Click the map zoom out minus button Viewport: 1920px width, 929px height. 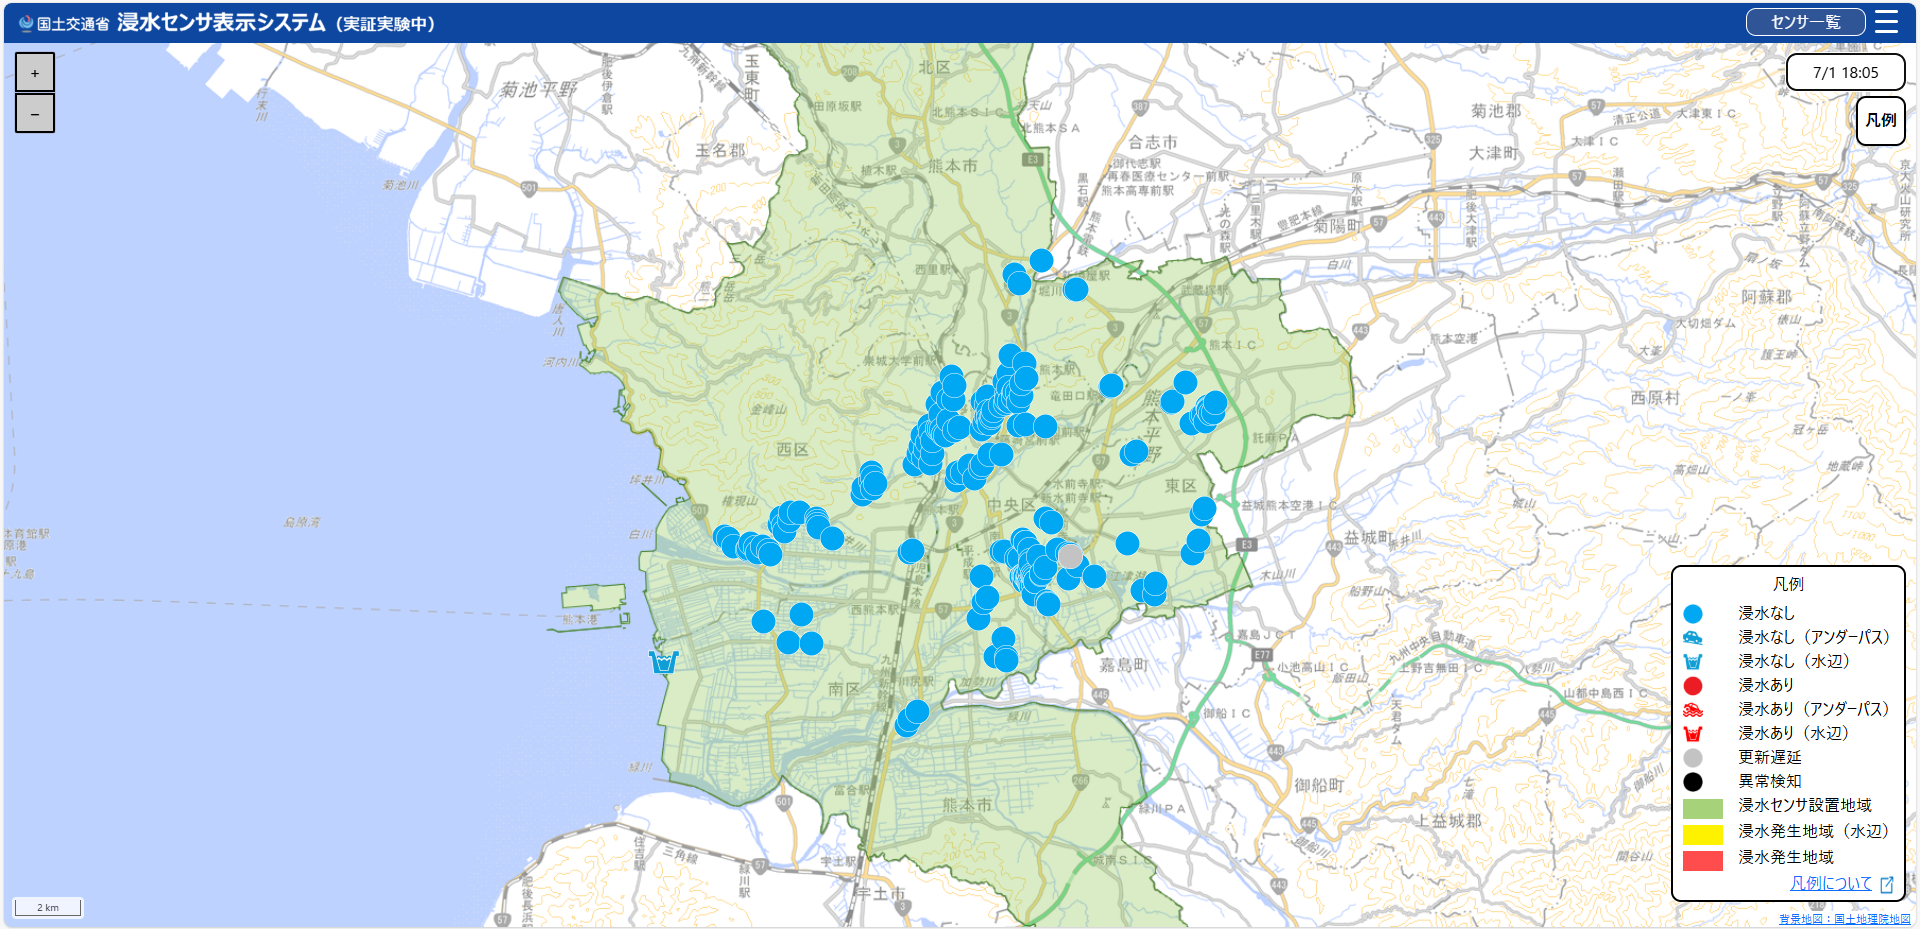(35, 114)
